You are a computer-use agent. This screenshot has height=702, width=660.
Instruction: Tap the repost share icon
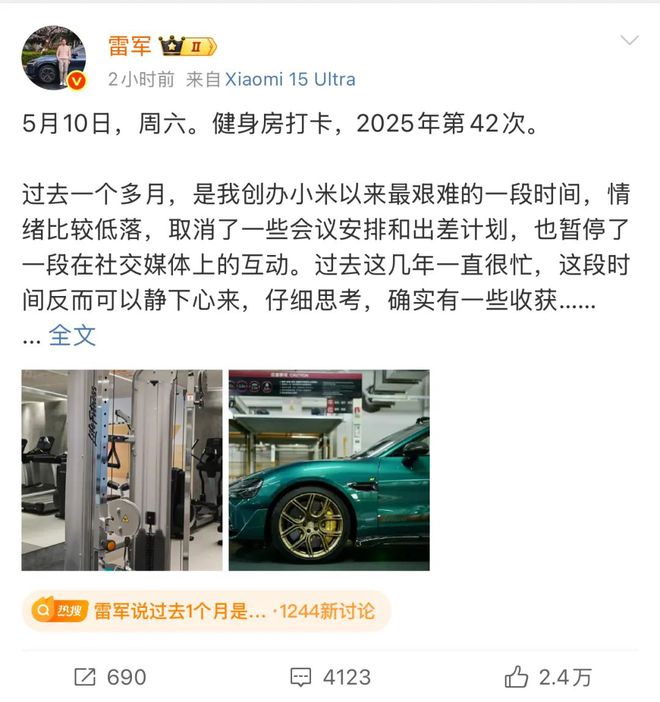(85, 677)
